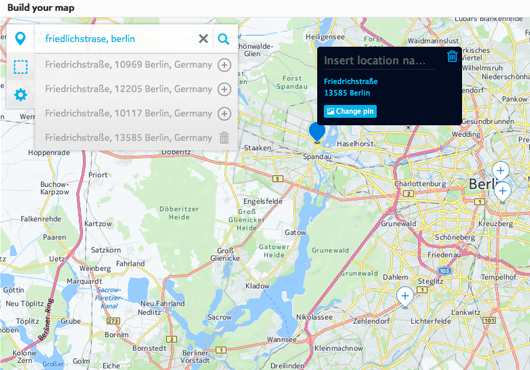Click the Change pin button

point(350,111)
